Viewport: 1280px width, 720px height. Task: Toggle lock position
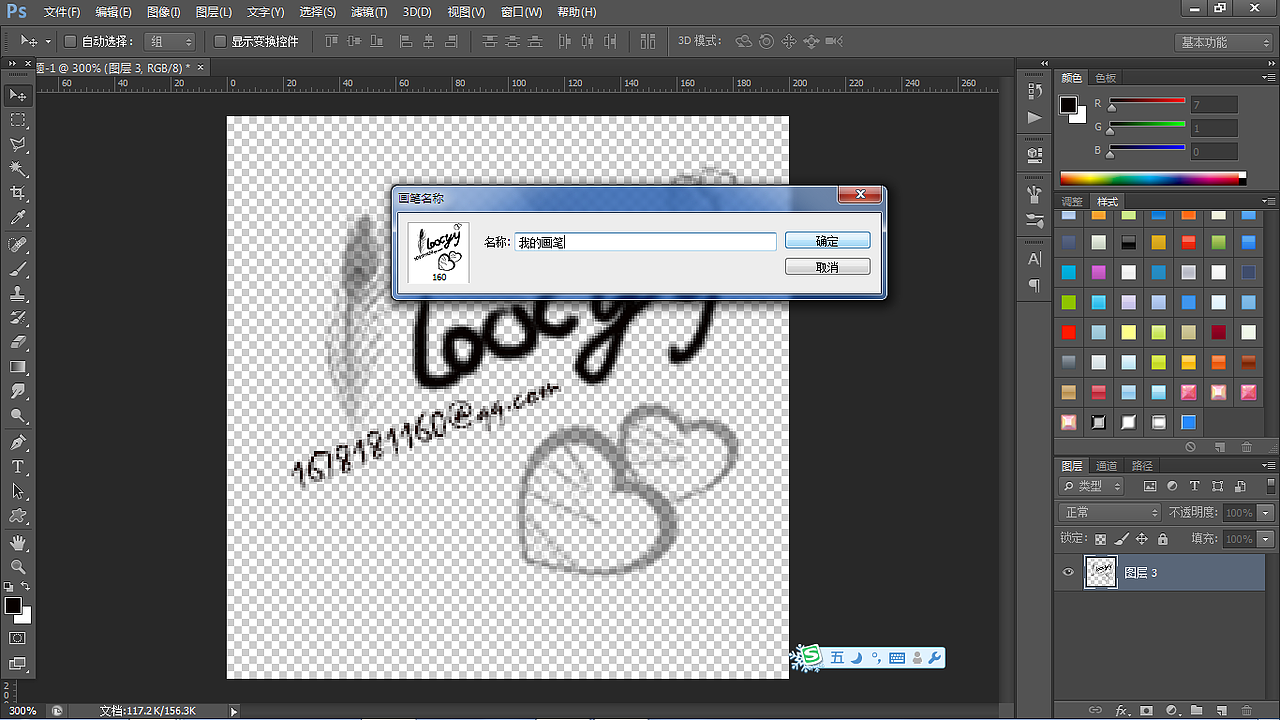(x=1141, y=539)
